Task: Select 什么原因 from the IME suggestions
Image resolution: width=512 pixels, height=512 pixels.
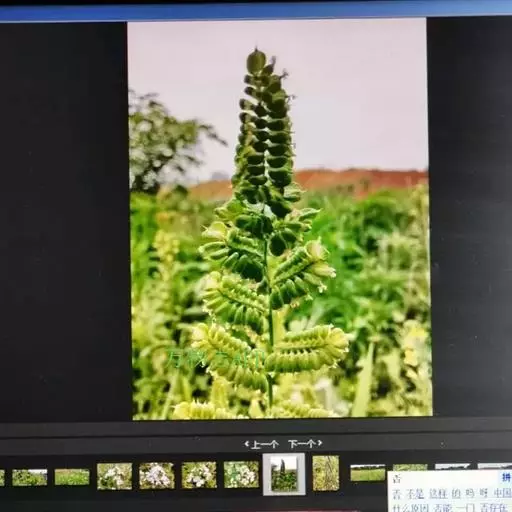Action: coord(409,507)
